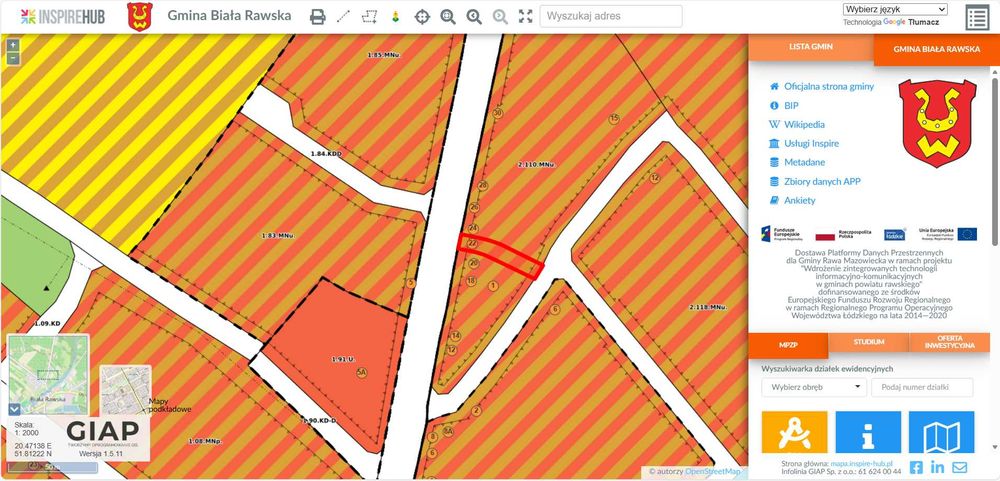The image size is (1000, 481).
Task: Collapse the overview map with chevron
Action: coord(14,410)
